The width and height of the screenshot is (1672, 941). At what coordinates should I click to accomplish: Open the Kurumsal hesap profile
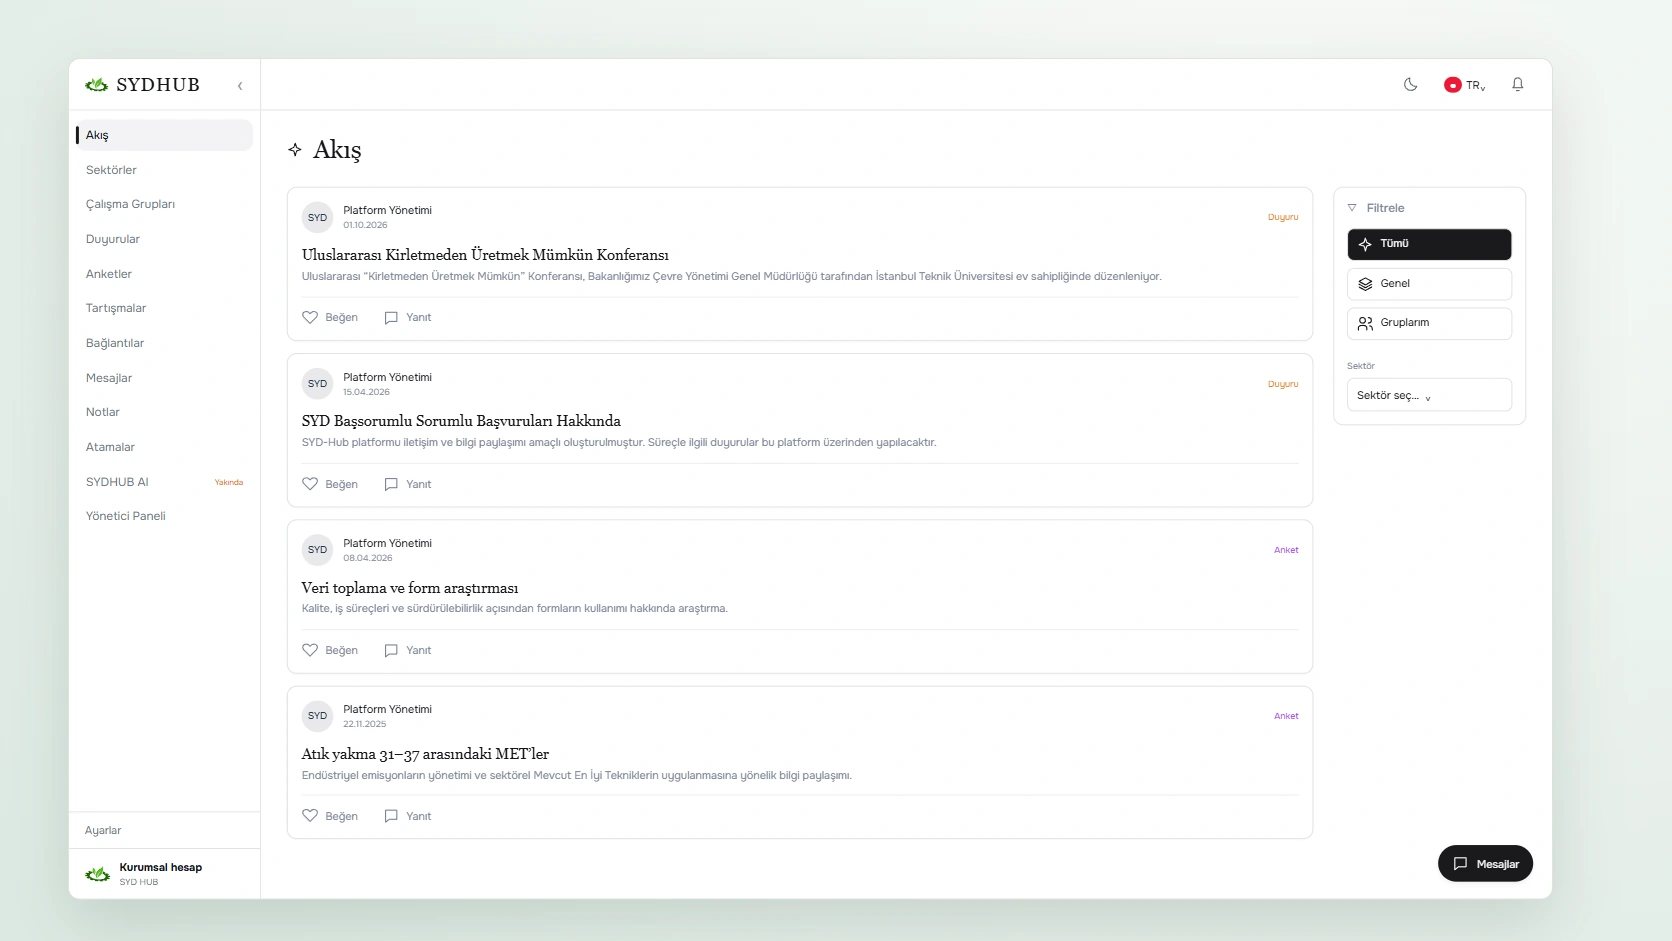point(164,874)
